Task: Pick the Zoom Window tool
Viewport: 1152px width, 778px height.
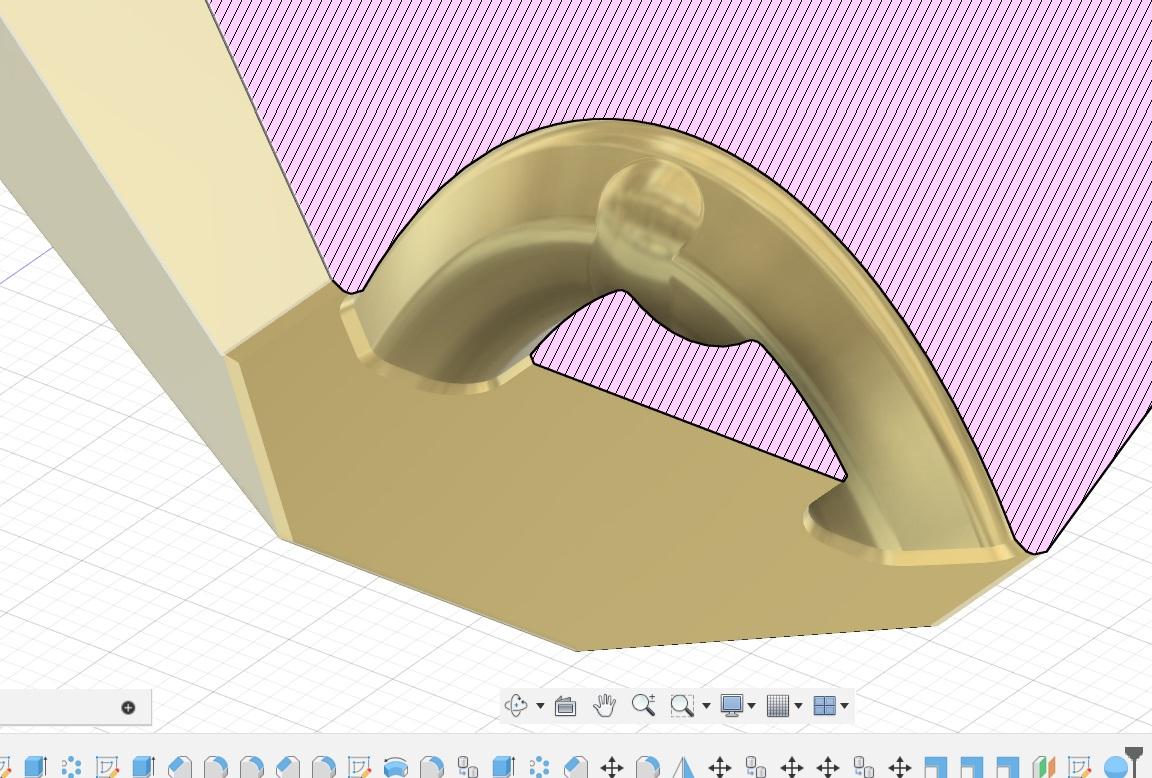Action: [682, 705]
